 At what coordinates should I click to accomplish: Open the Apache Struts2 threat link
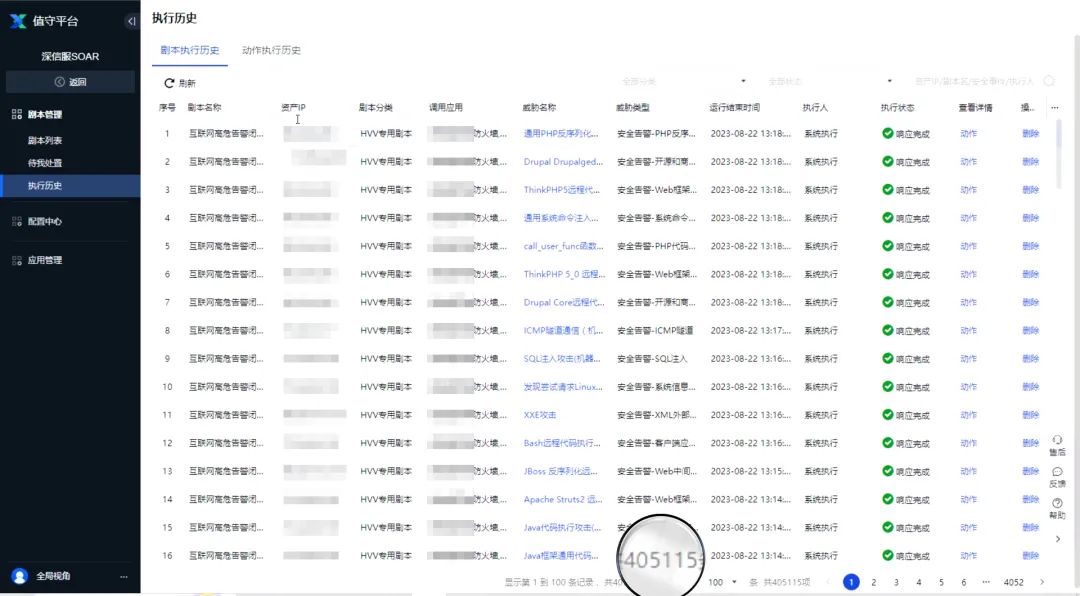click(x=563, y=500)
